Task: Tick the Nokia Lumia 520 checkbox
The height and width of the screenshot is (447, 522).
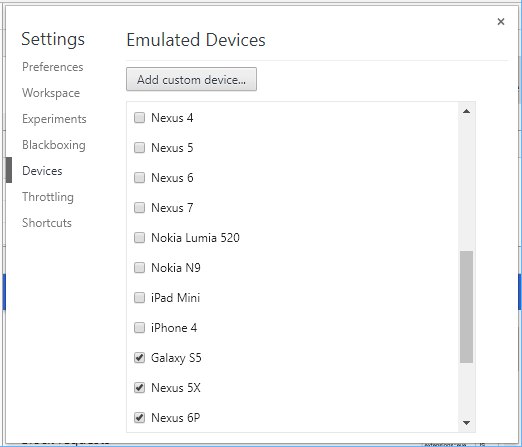Action: [139, 238]
